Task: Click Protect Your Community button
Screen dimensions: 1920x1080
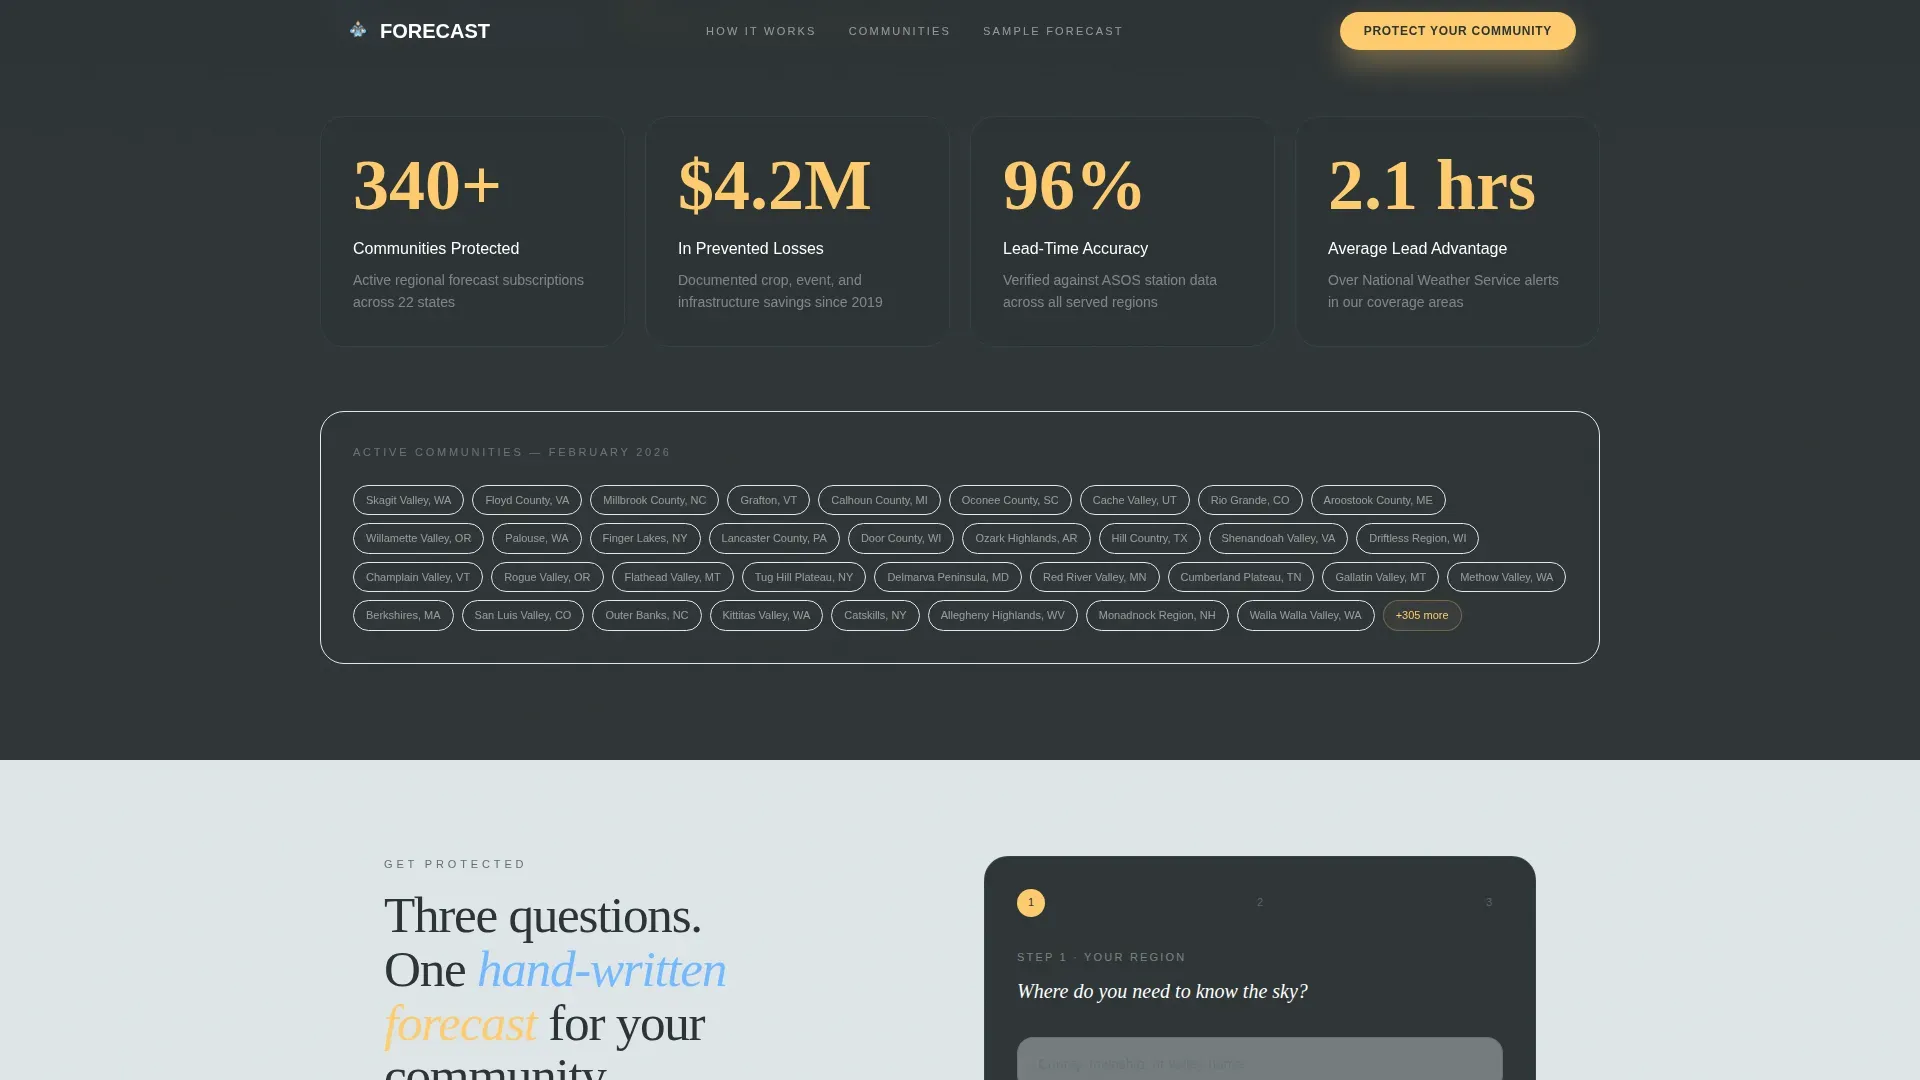Action: 1457,31
